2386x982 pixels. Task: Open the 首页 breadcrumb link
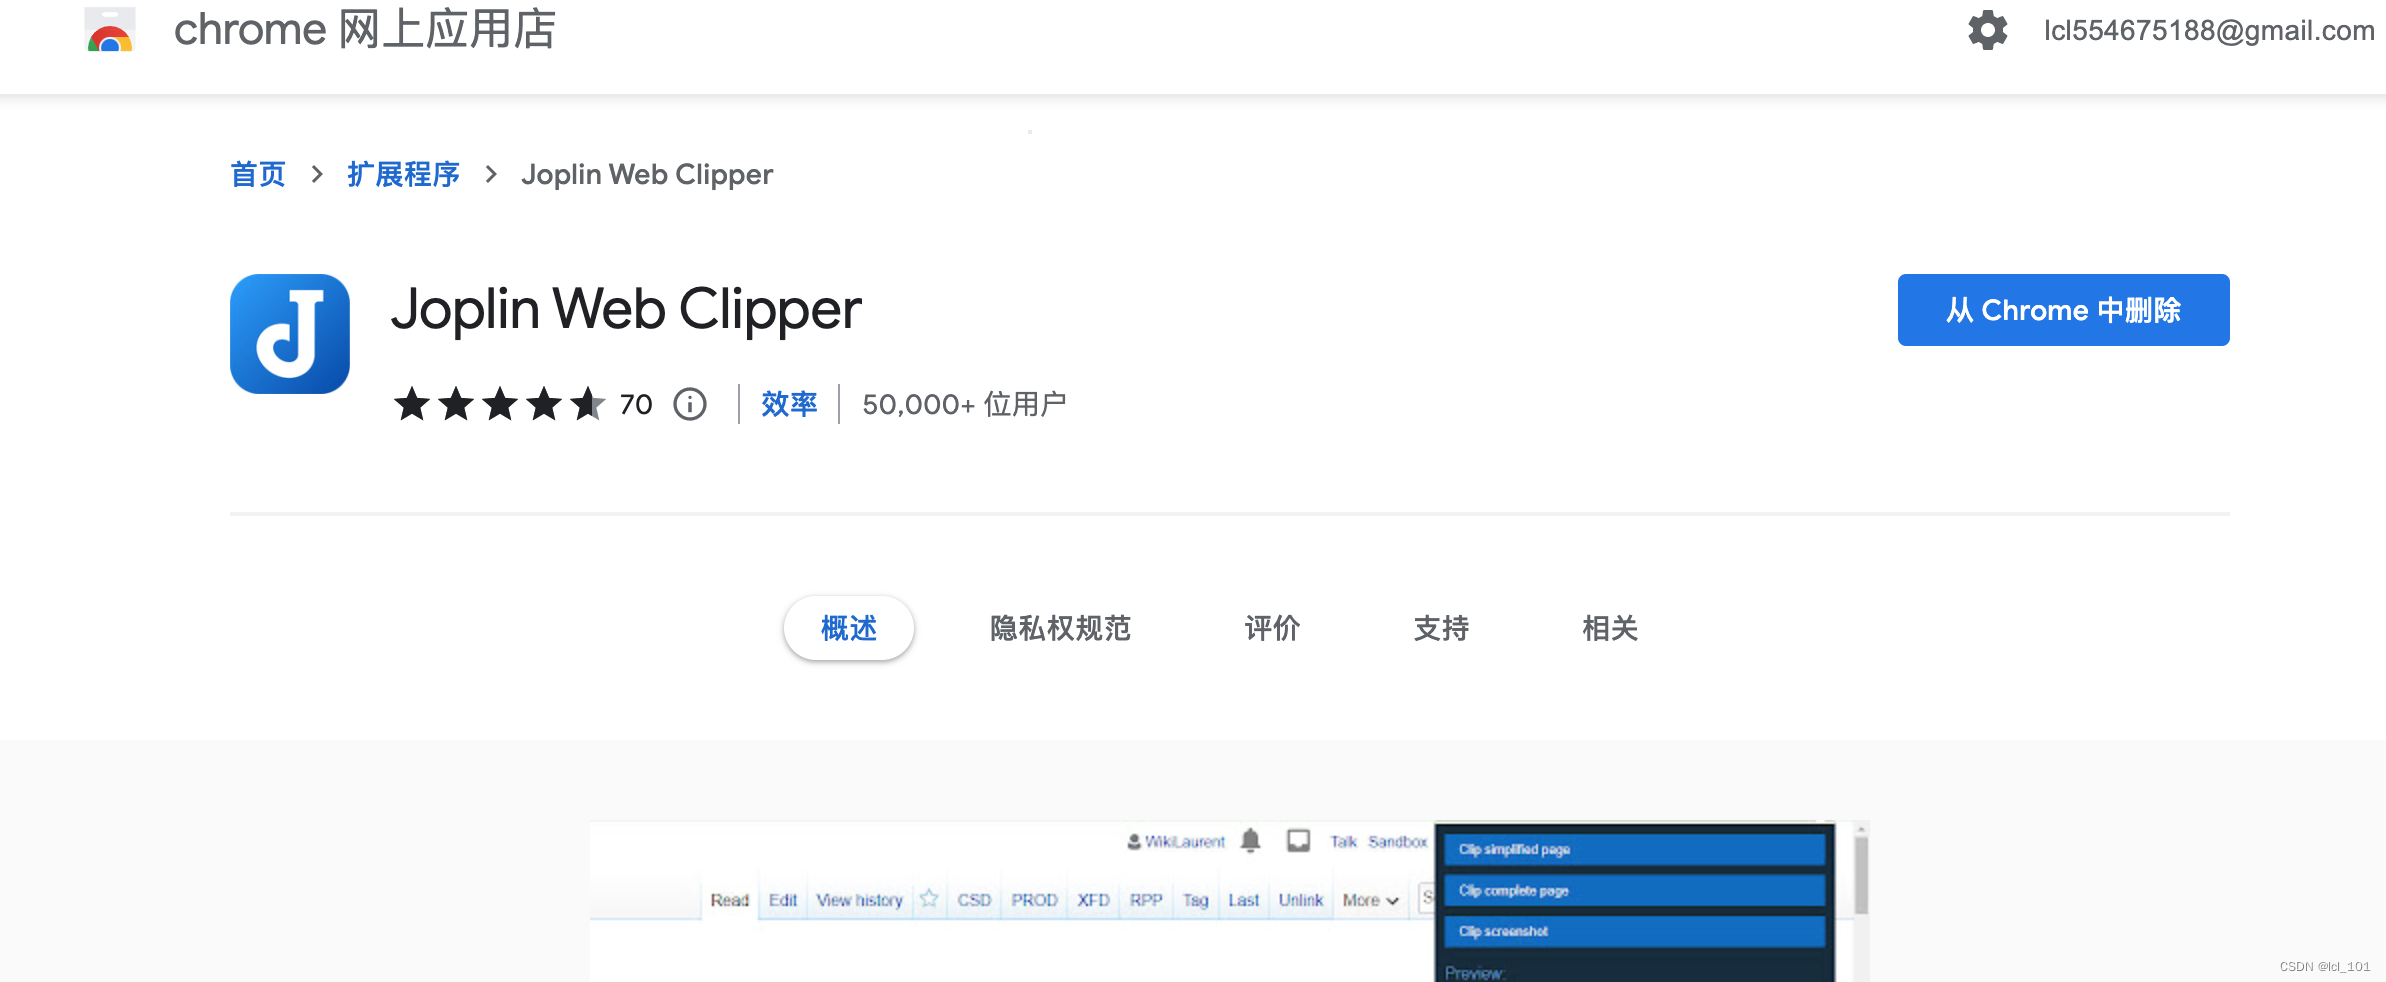tap(257, 174)
